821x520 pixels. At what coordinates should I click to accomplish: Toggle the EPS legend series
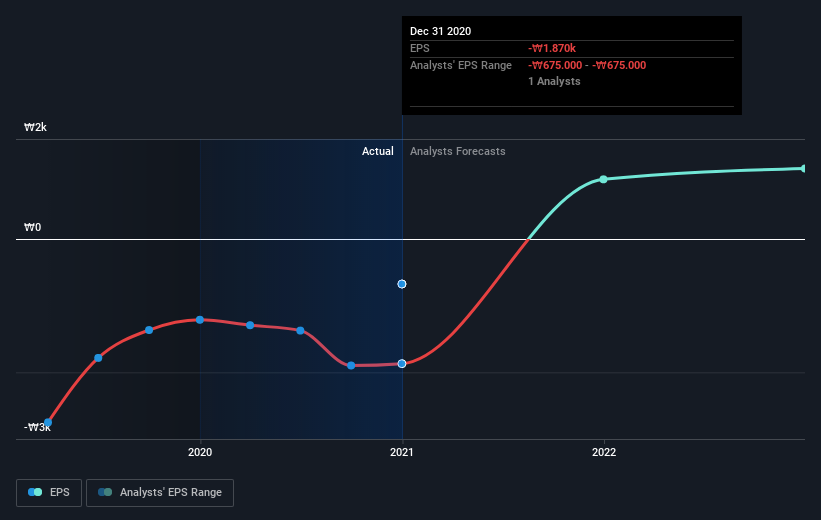[49, 492]
